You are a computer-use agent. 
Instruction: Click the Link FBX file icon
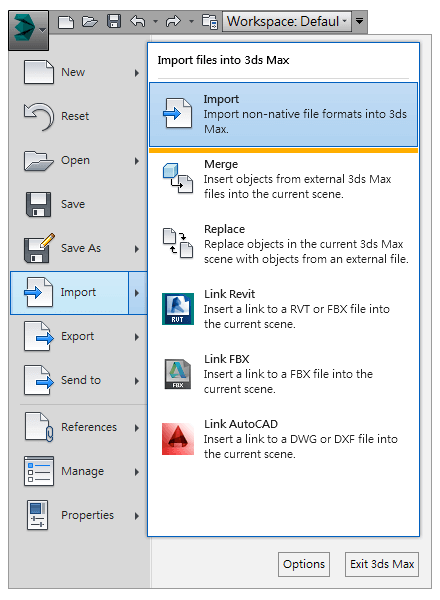tap(178, 374)
